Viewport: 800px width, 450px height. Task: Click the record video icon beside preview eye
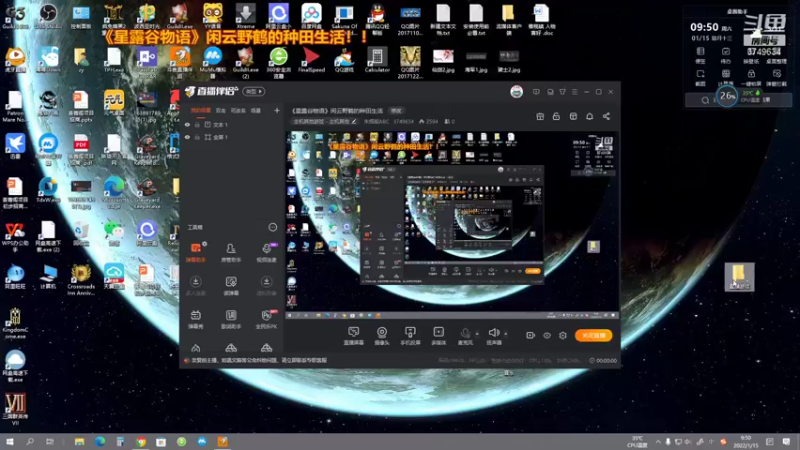[531, 335]
